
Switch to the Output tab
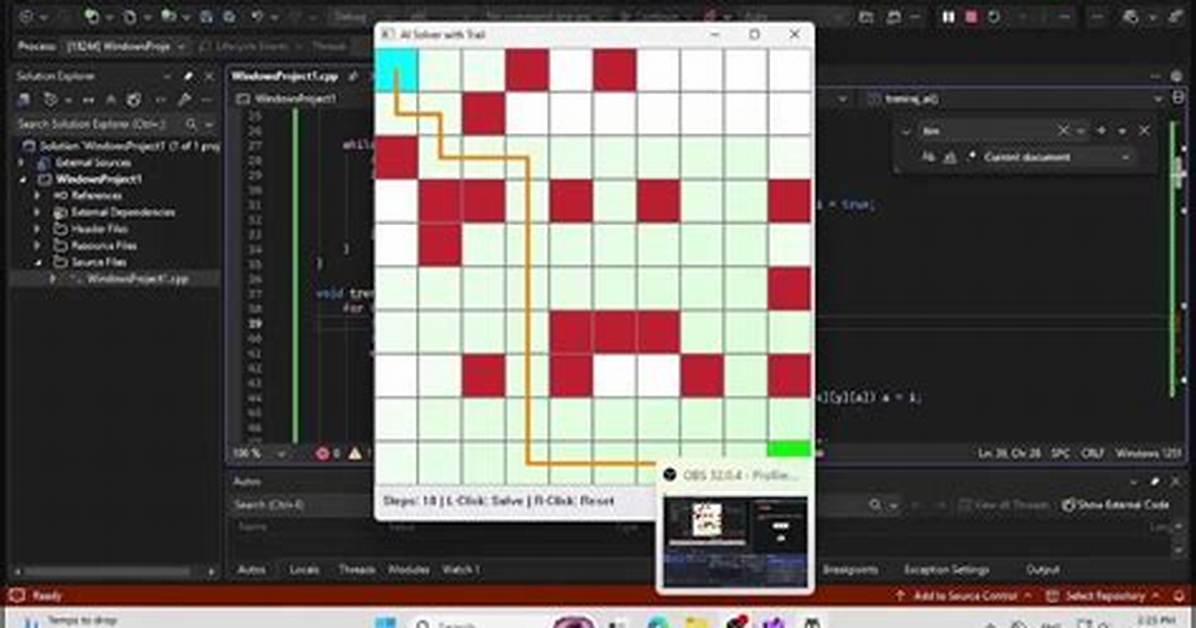pos(1042,569)
